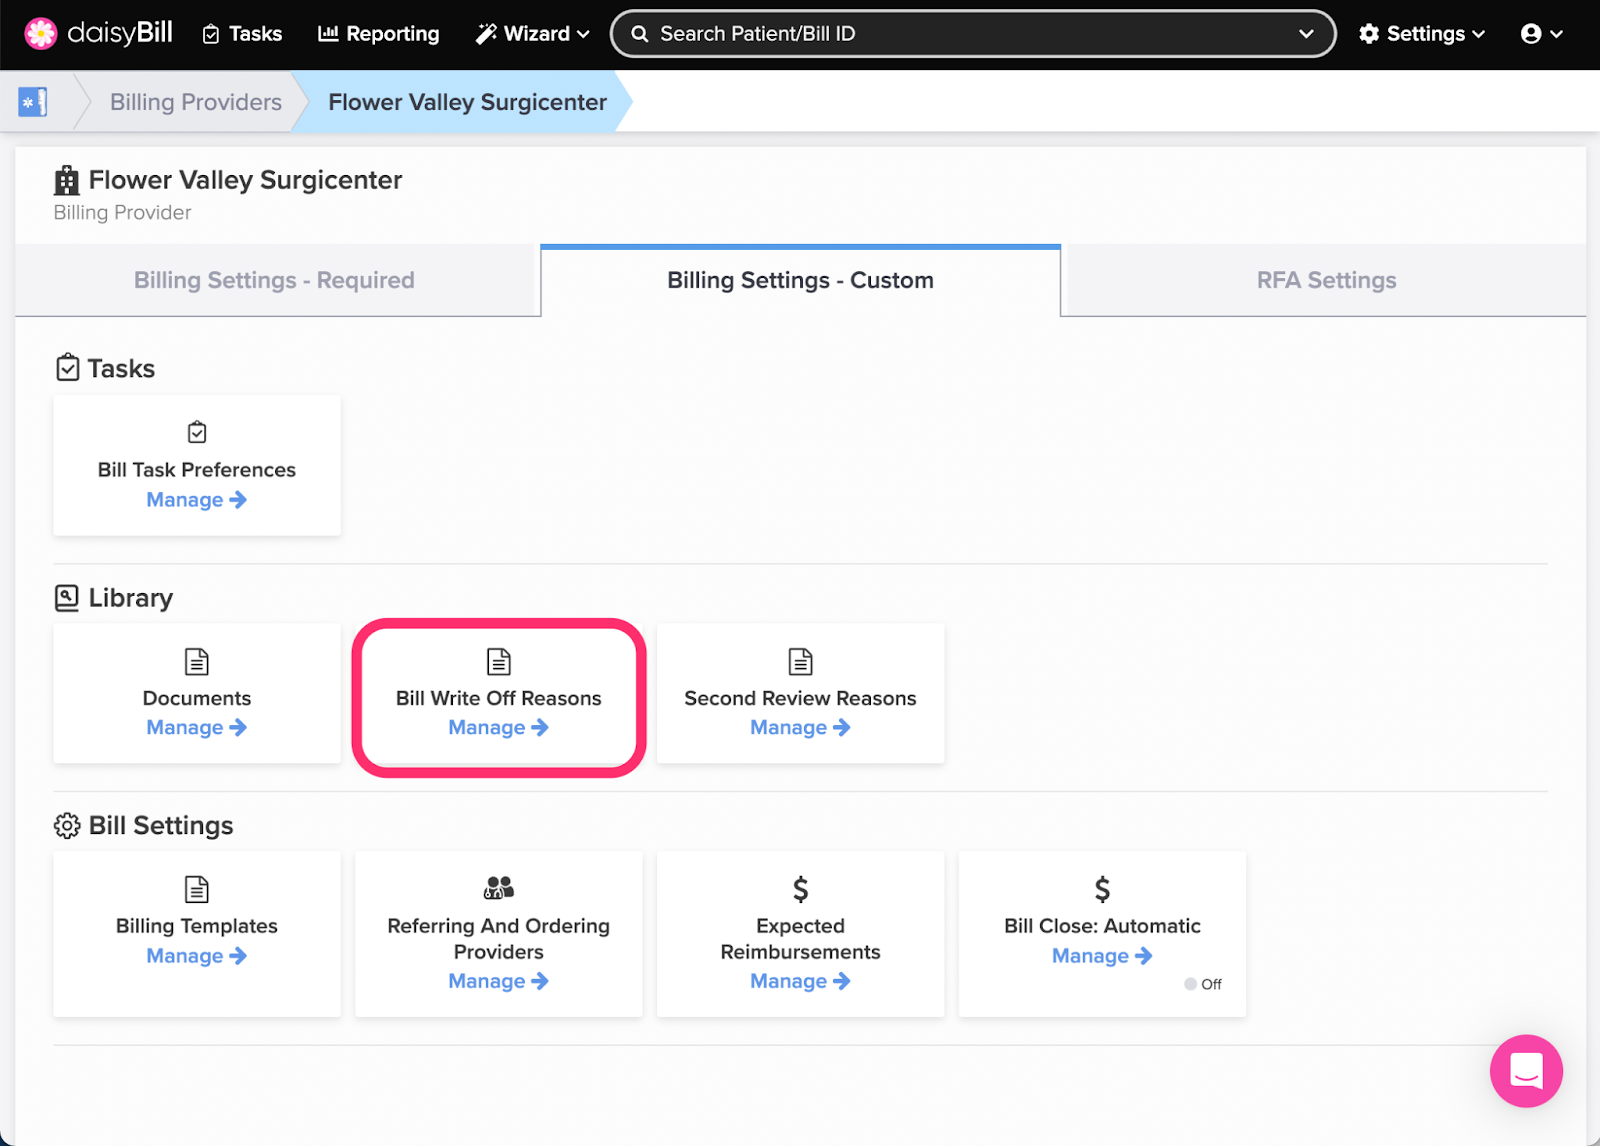Click the Expected Reimbursements dollar icon
The height and width of the screenshot is (1146, 1600).
click(801, 889)
